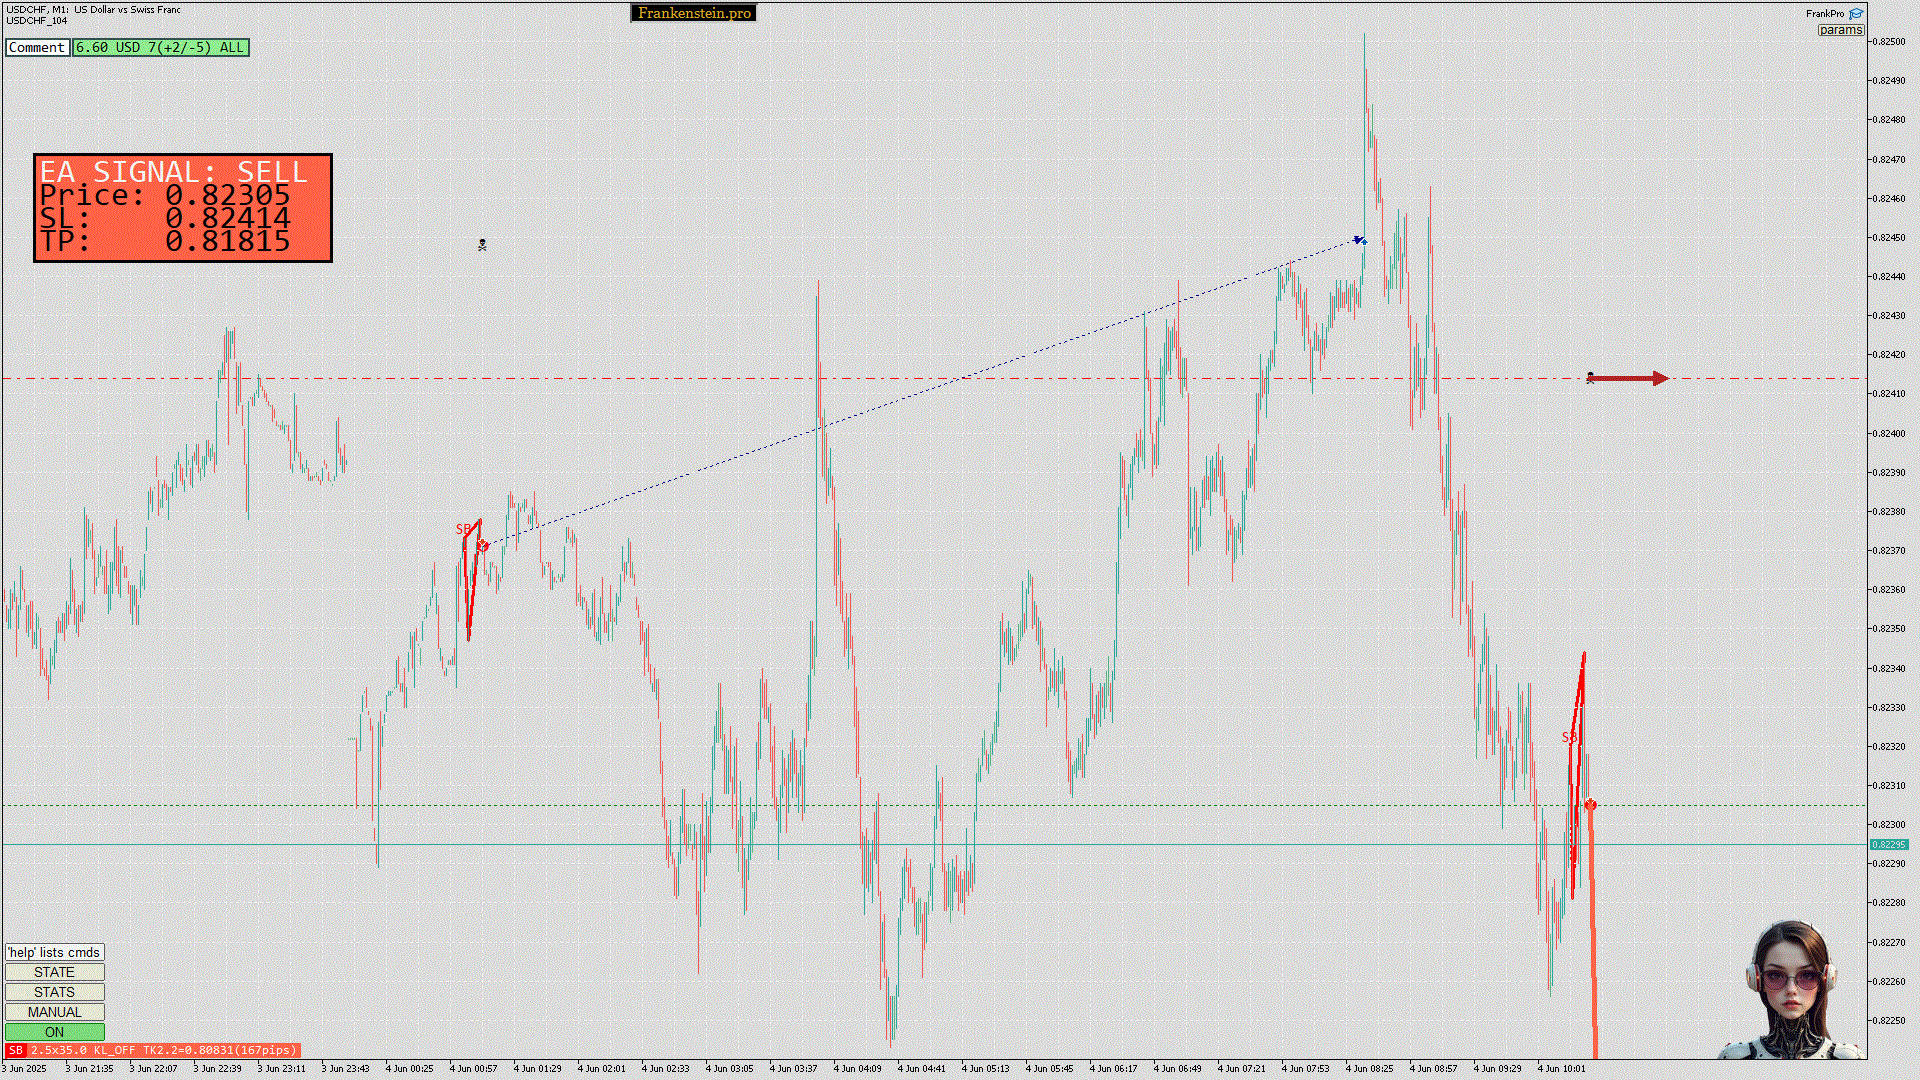This screenshot has height=1080, width=1920.
Task: Toggle the MANUAL mode button
Action: [x=54, y=1012]
